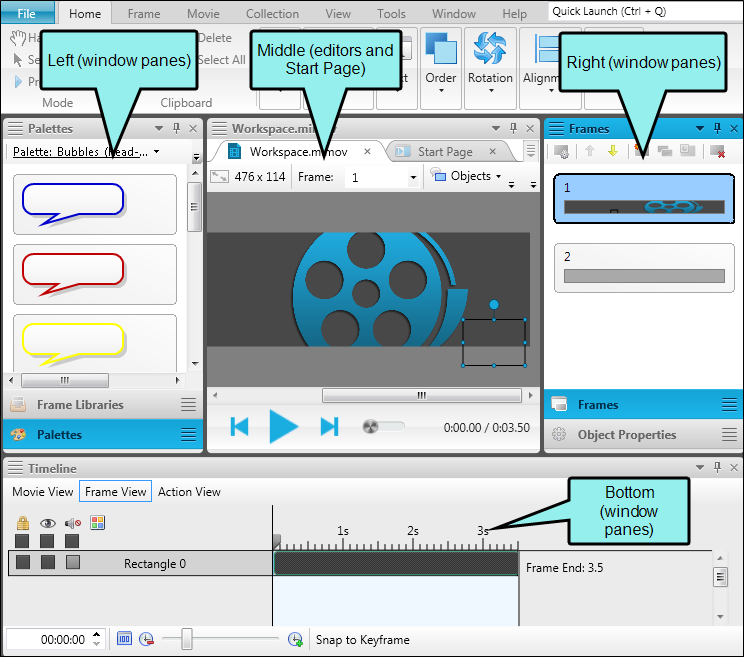This screenshot has height=657, width=744.
Task: Open the Workspace editor pane options triangle
Action: click(x=496, y=128)
